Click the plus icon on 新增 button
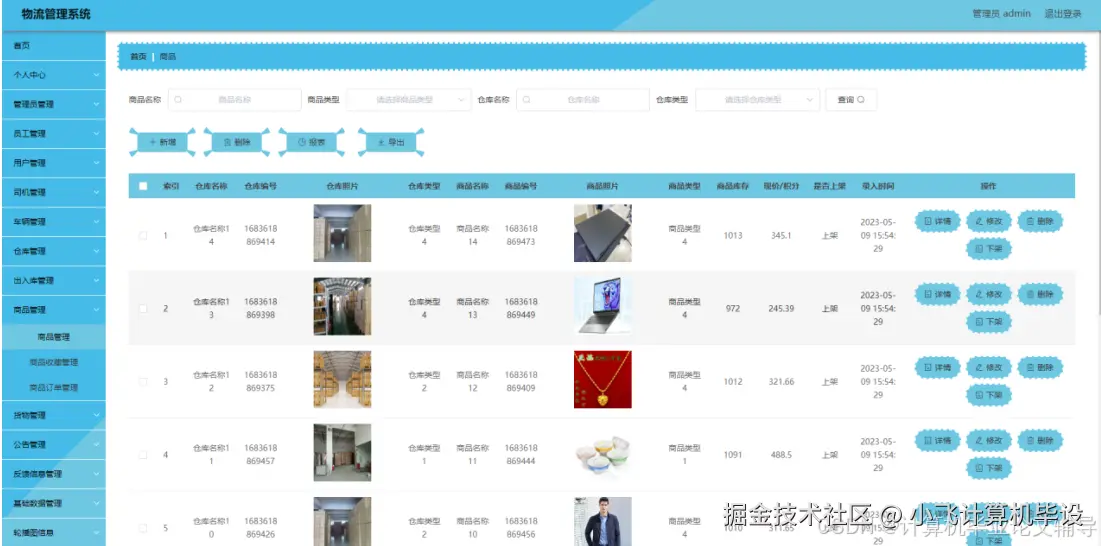 pyautogui.click(x=152, y=142)
